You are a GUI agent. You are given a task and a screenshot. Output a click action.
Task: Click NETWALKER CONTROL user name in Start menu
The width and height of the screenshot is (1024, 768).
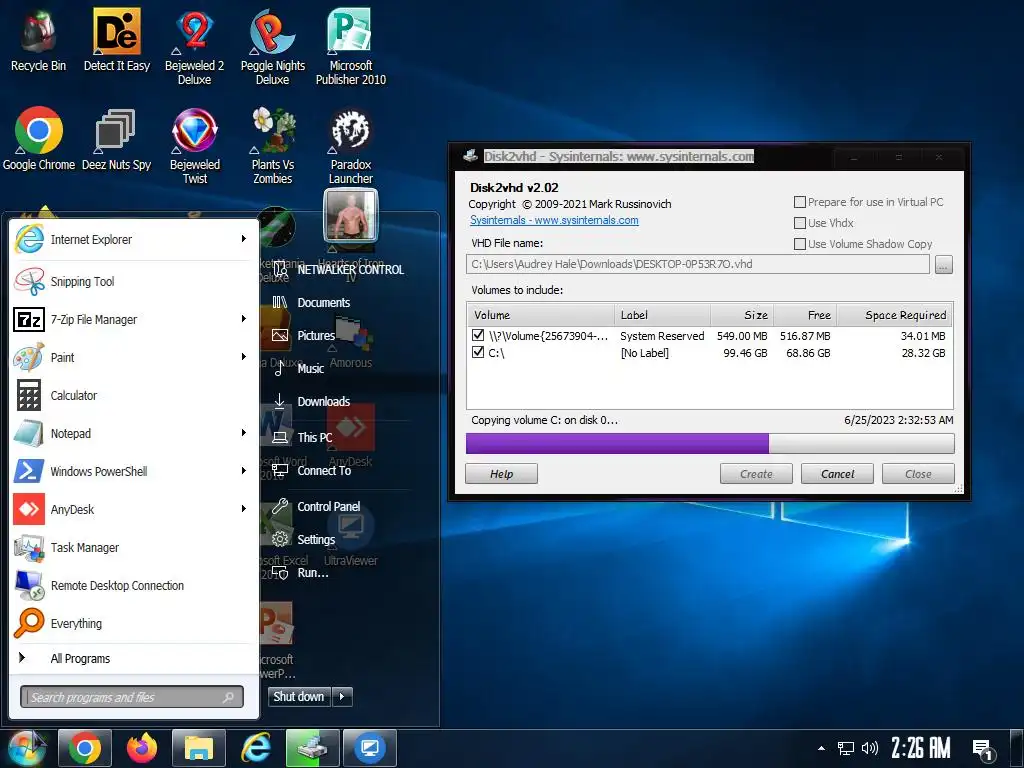coord(350,269)
